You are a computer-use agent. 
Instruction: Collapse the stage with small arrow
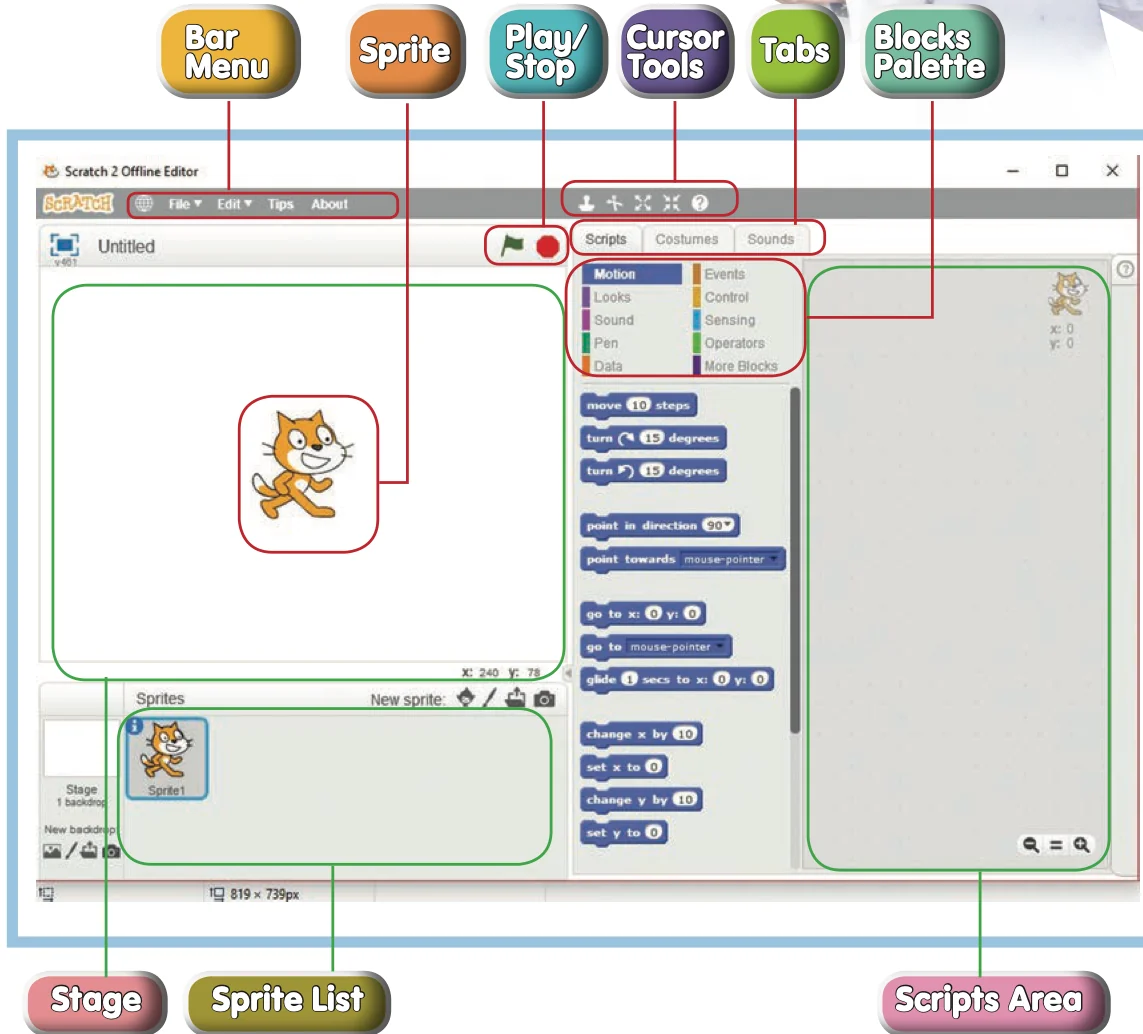(568, 673)
